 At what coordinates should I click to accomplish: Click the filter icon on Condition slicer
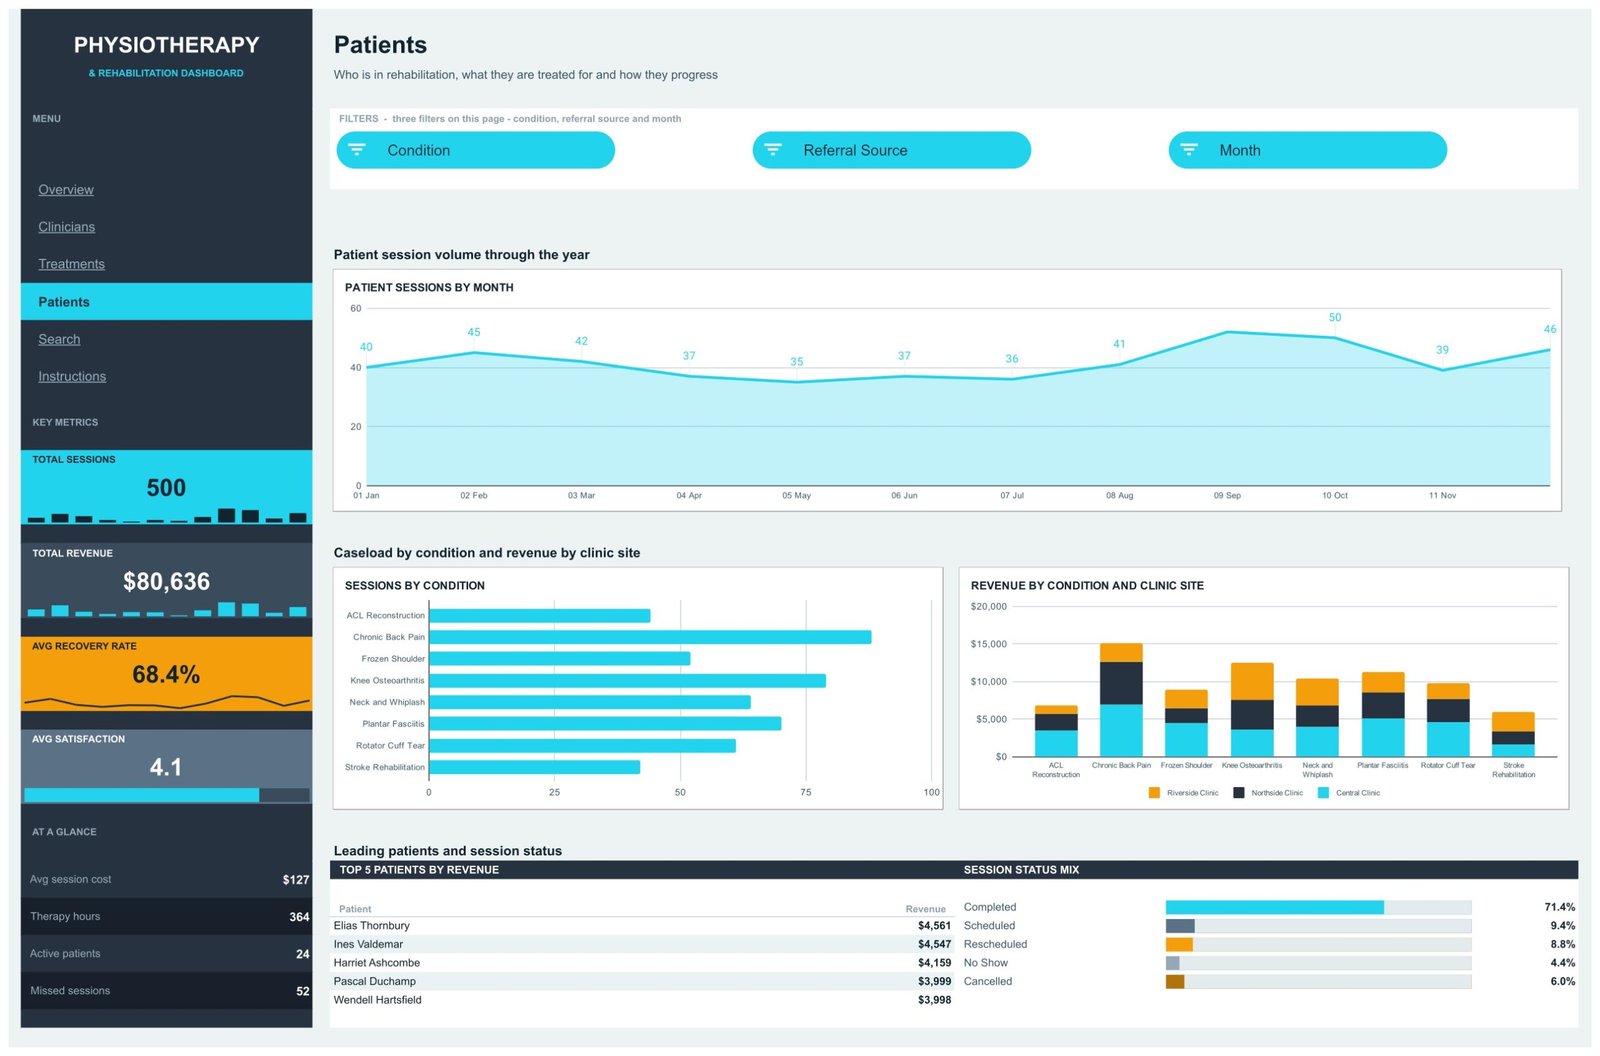coord(357,150)
